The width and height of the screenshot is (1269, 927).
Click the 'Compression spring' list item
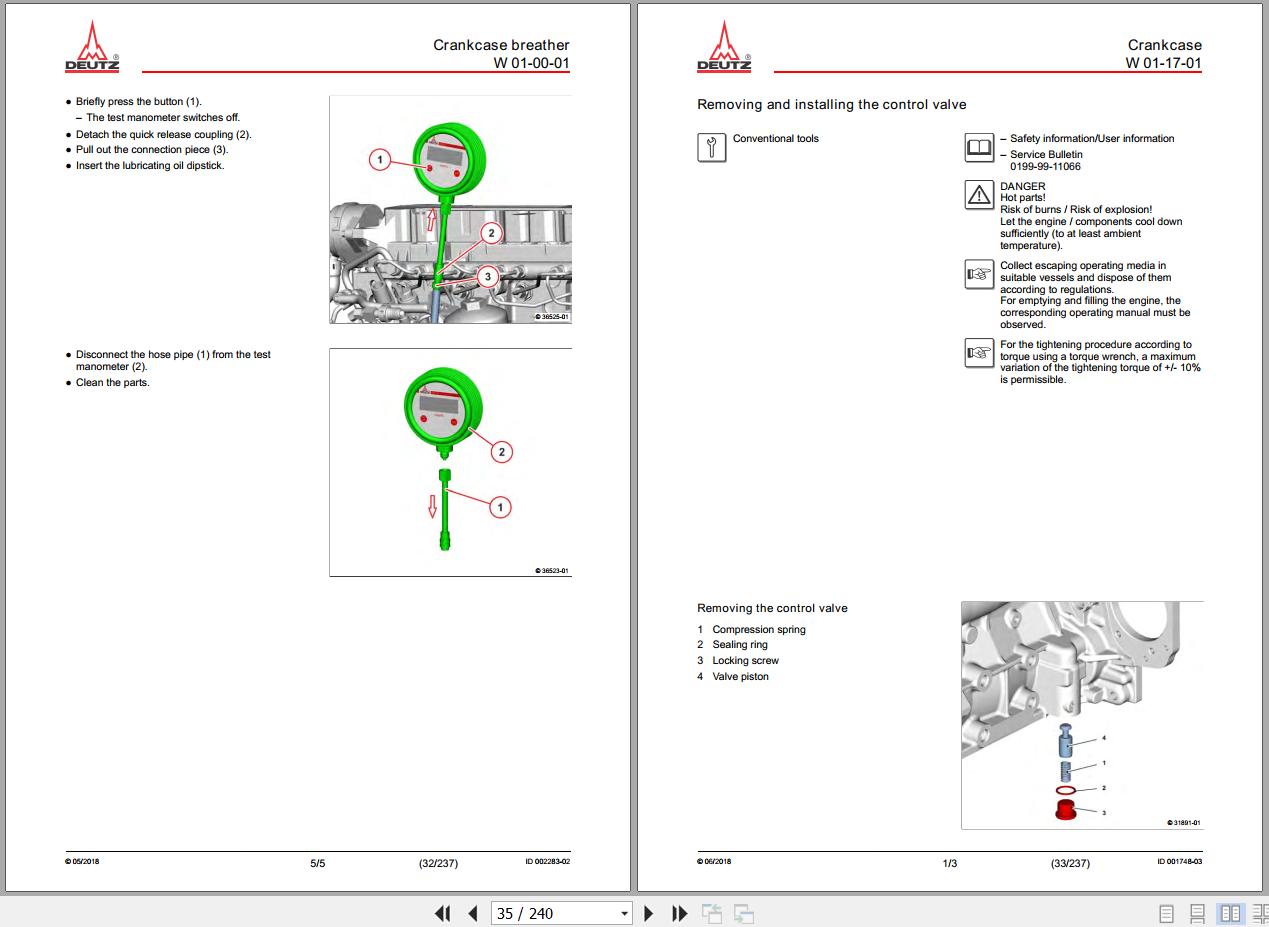(x=759, y=629)
